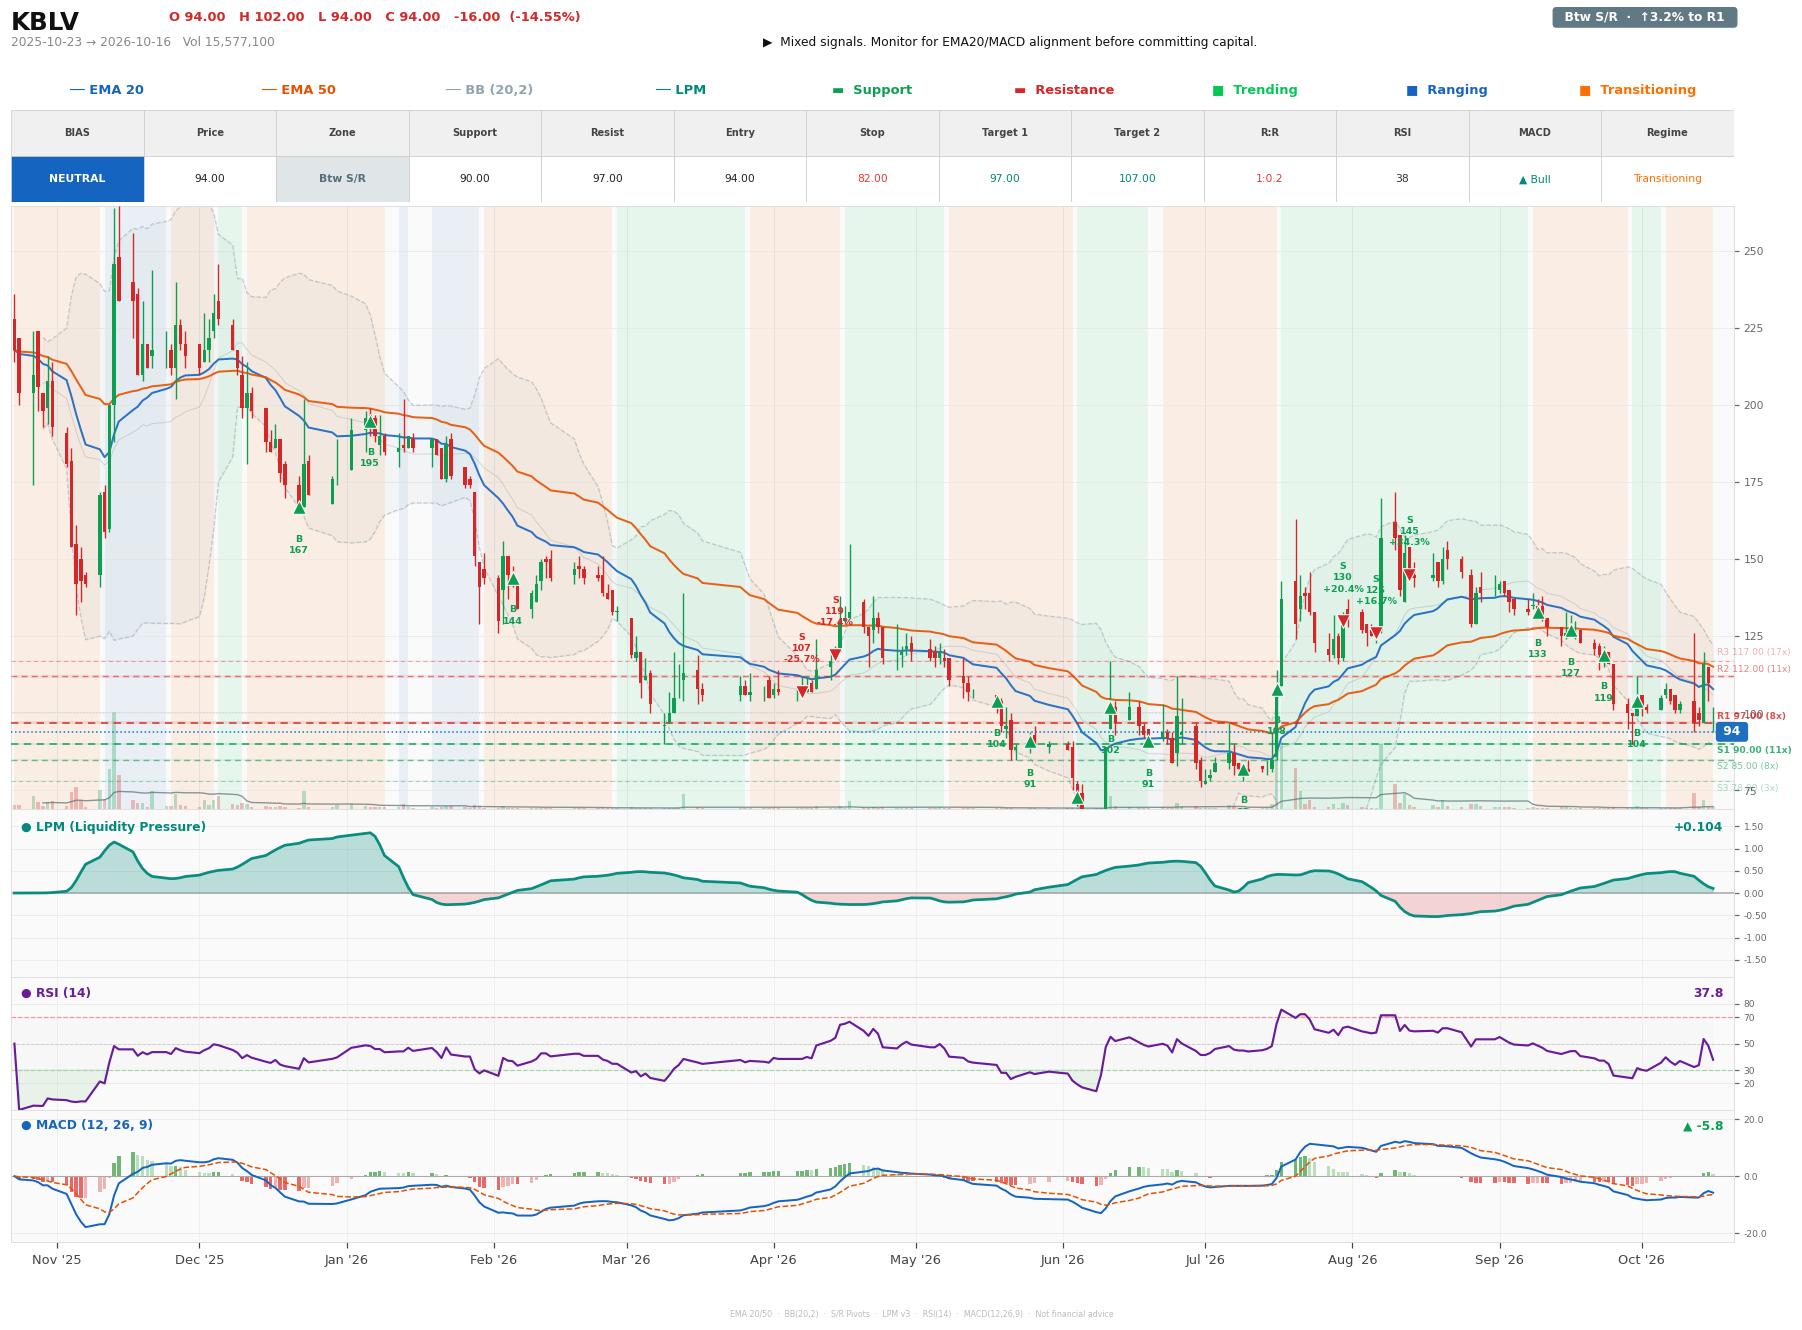Click the blue 94 price tag

point(1731,731)
